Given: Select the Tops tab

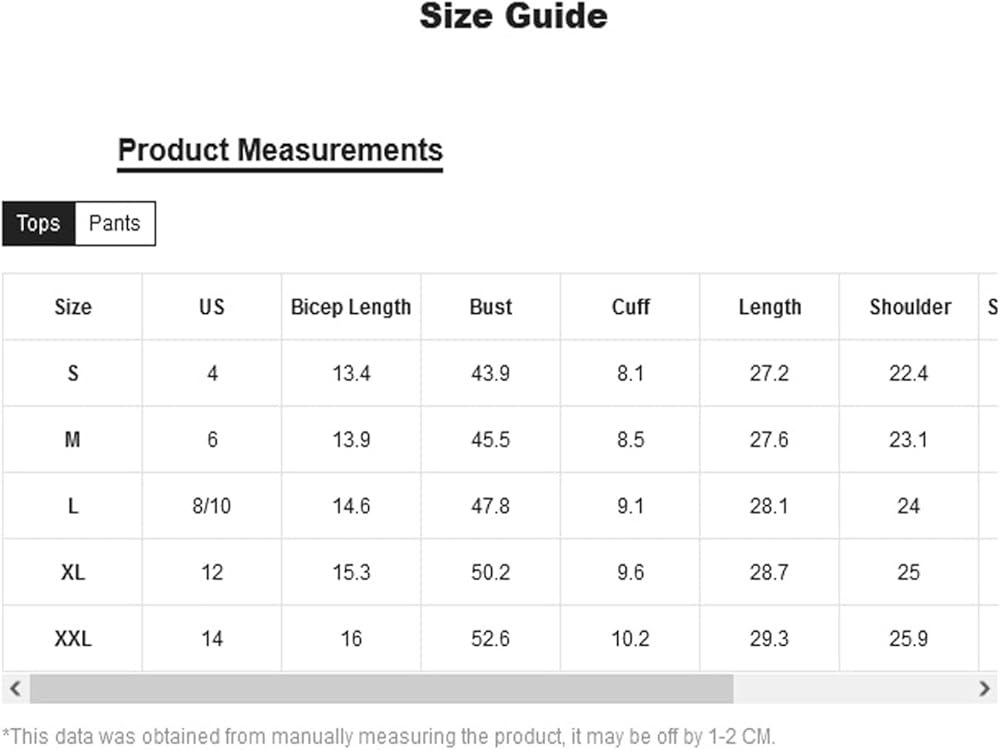Looking at the screenshot, I should [39, 223].
